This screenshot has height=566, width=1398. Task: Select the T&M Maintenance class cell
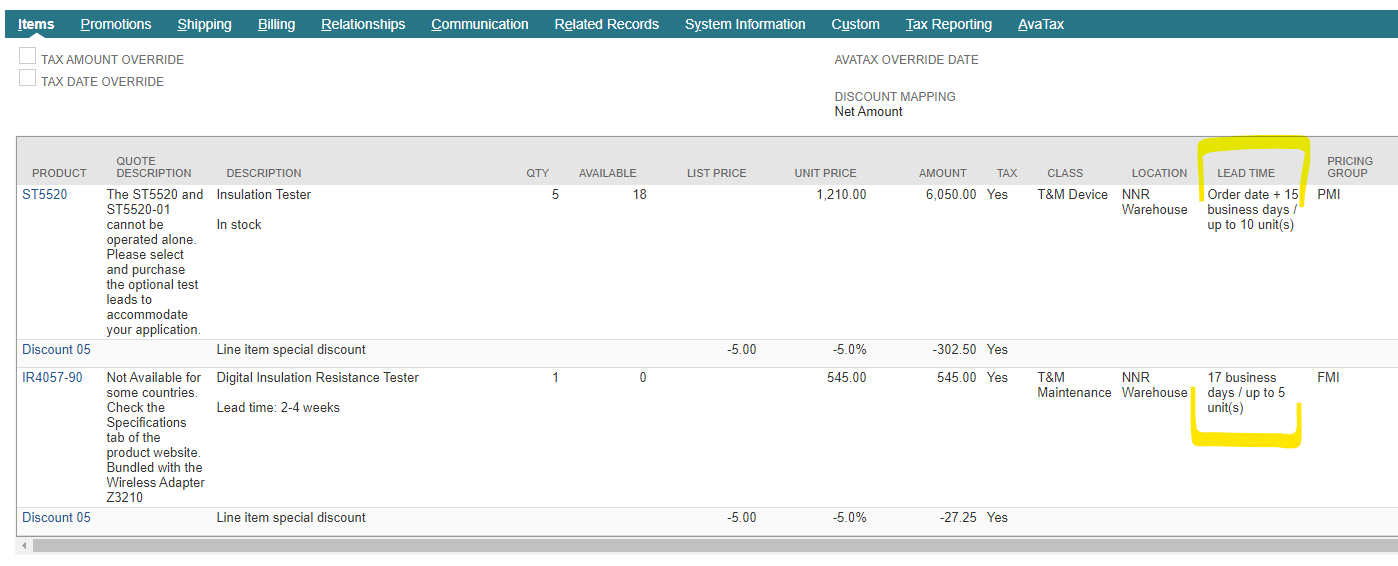click(x=1074, y=385)
